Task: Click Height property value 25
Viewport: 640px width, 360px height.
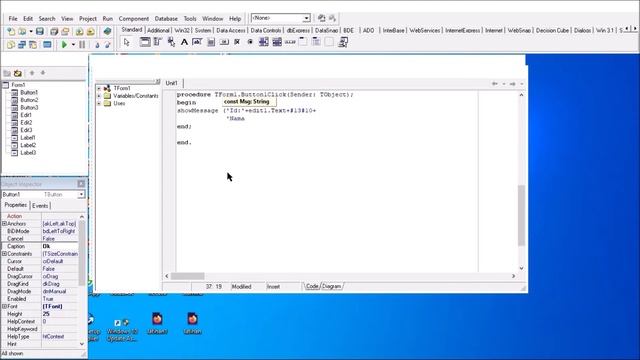Action: point(60,314)
